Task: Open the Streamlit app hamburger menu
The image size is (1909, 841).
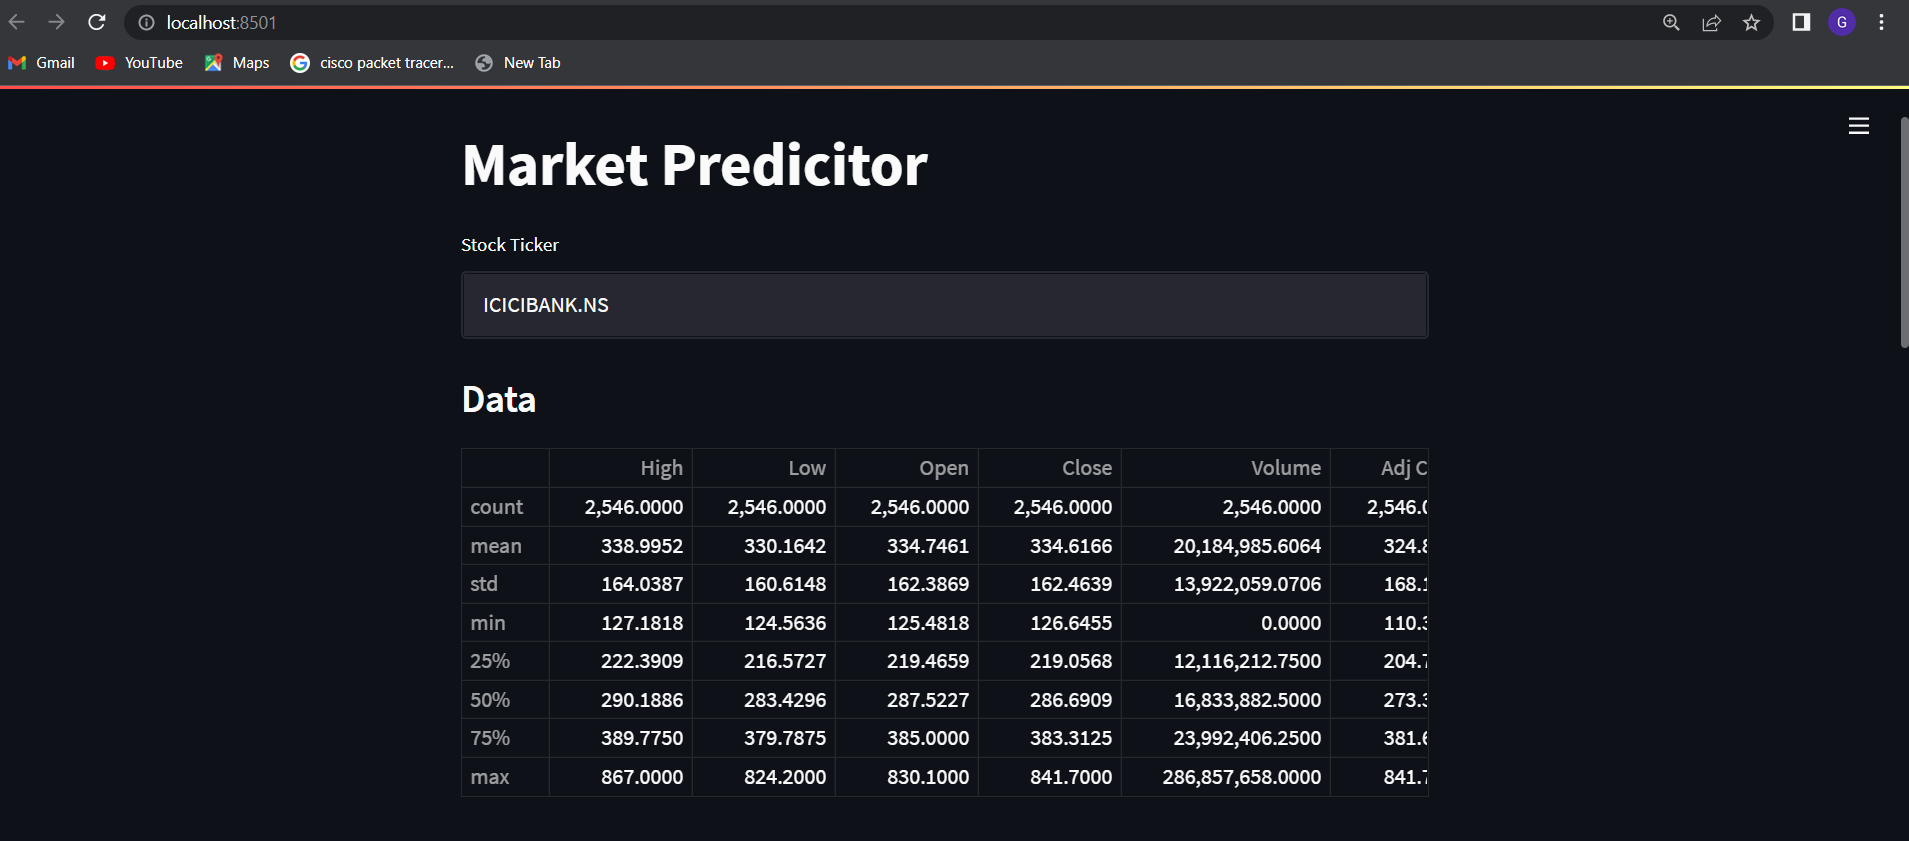Action: [1858, 125]
